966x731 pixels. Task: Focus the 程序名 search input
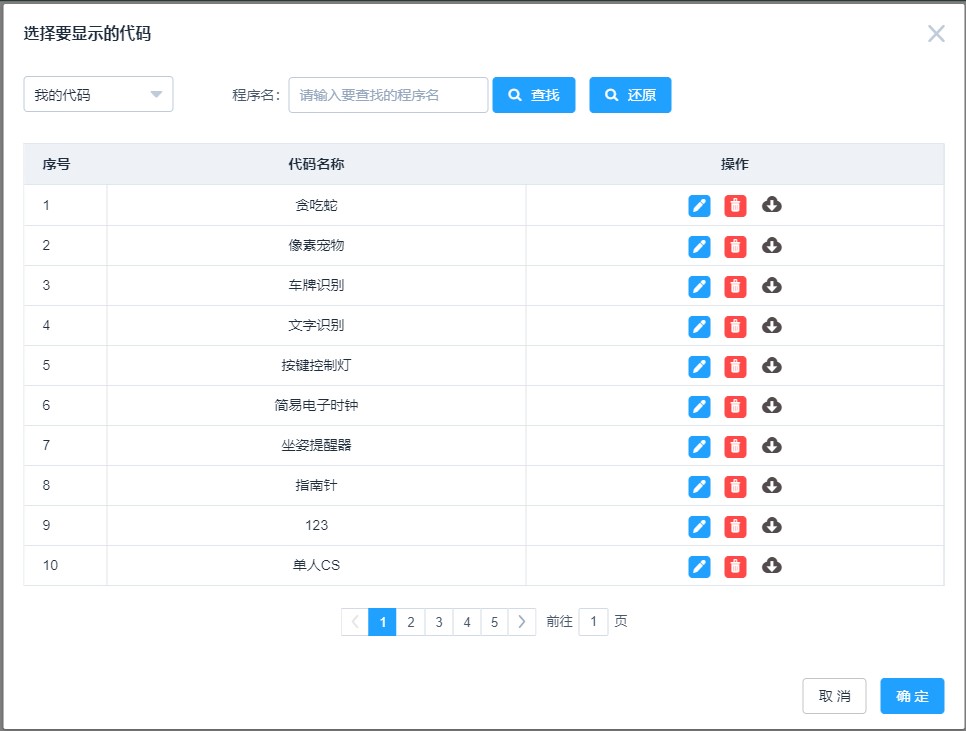[x=388, y=95]
